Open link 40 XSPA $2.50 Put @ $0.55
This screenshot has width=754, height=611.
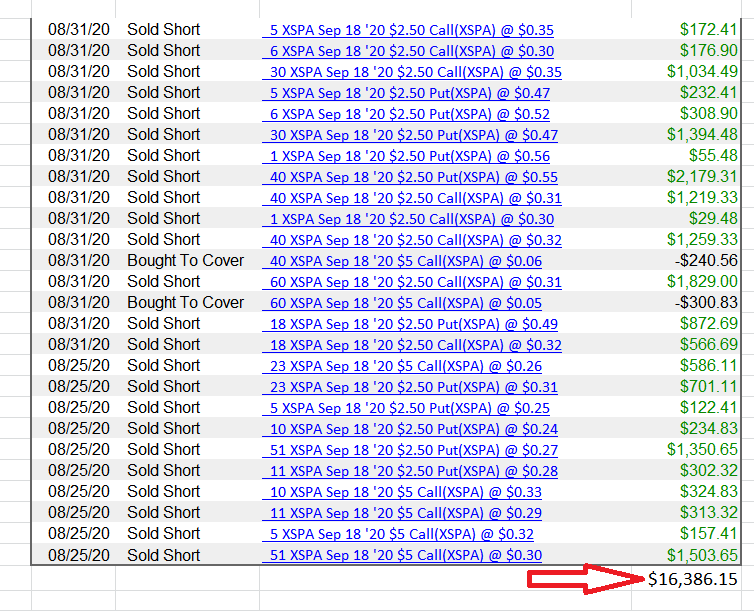click(x=410, y=177)
